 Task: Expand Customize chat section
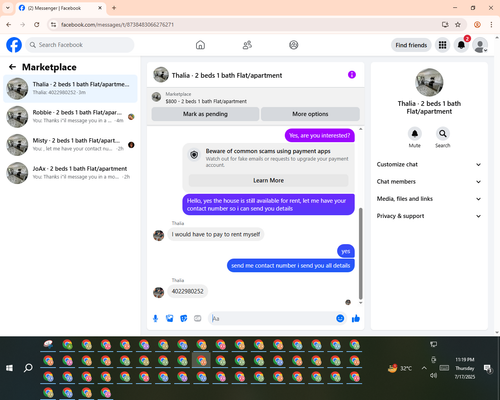[x=429, y=164]
